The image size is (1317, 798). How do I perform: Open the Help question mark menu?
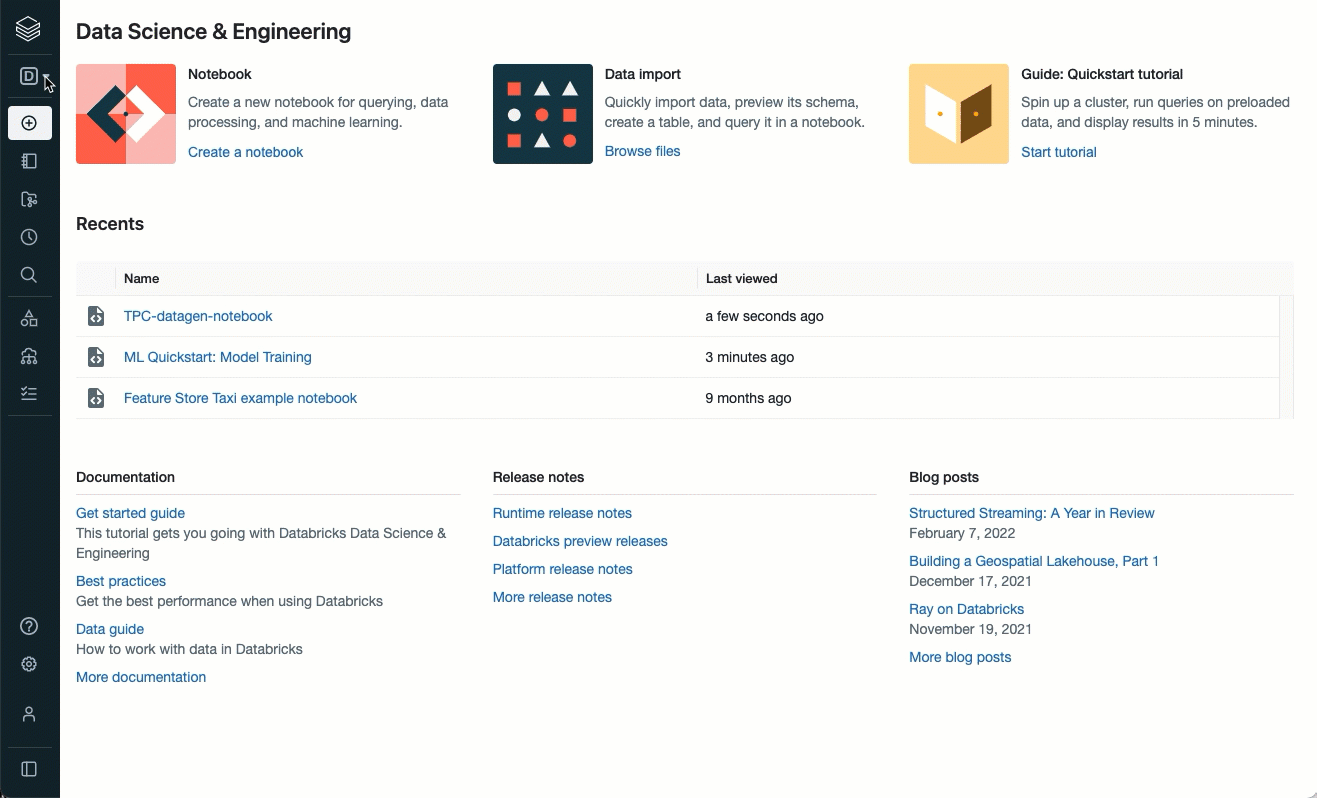29,626
